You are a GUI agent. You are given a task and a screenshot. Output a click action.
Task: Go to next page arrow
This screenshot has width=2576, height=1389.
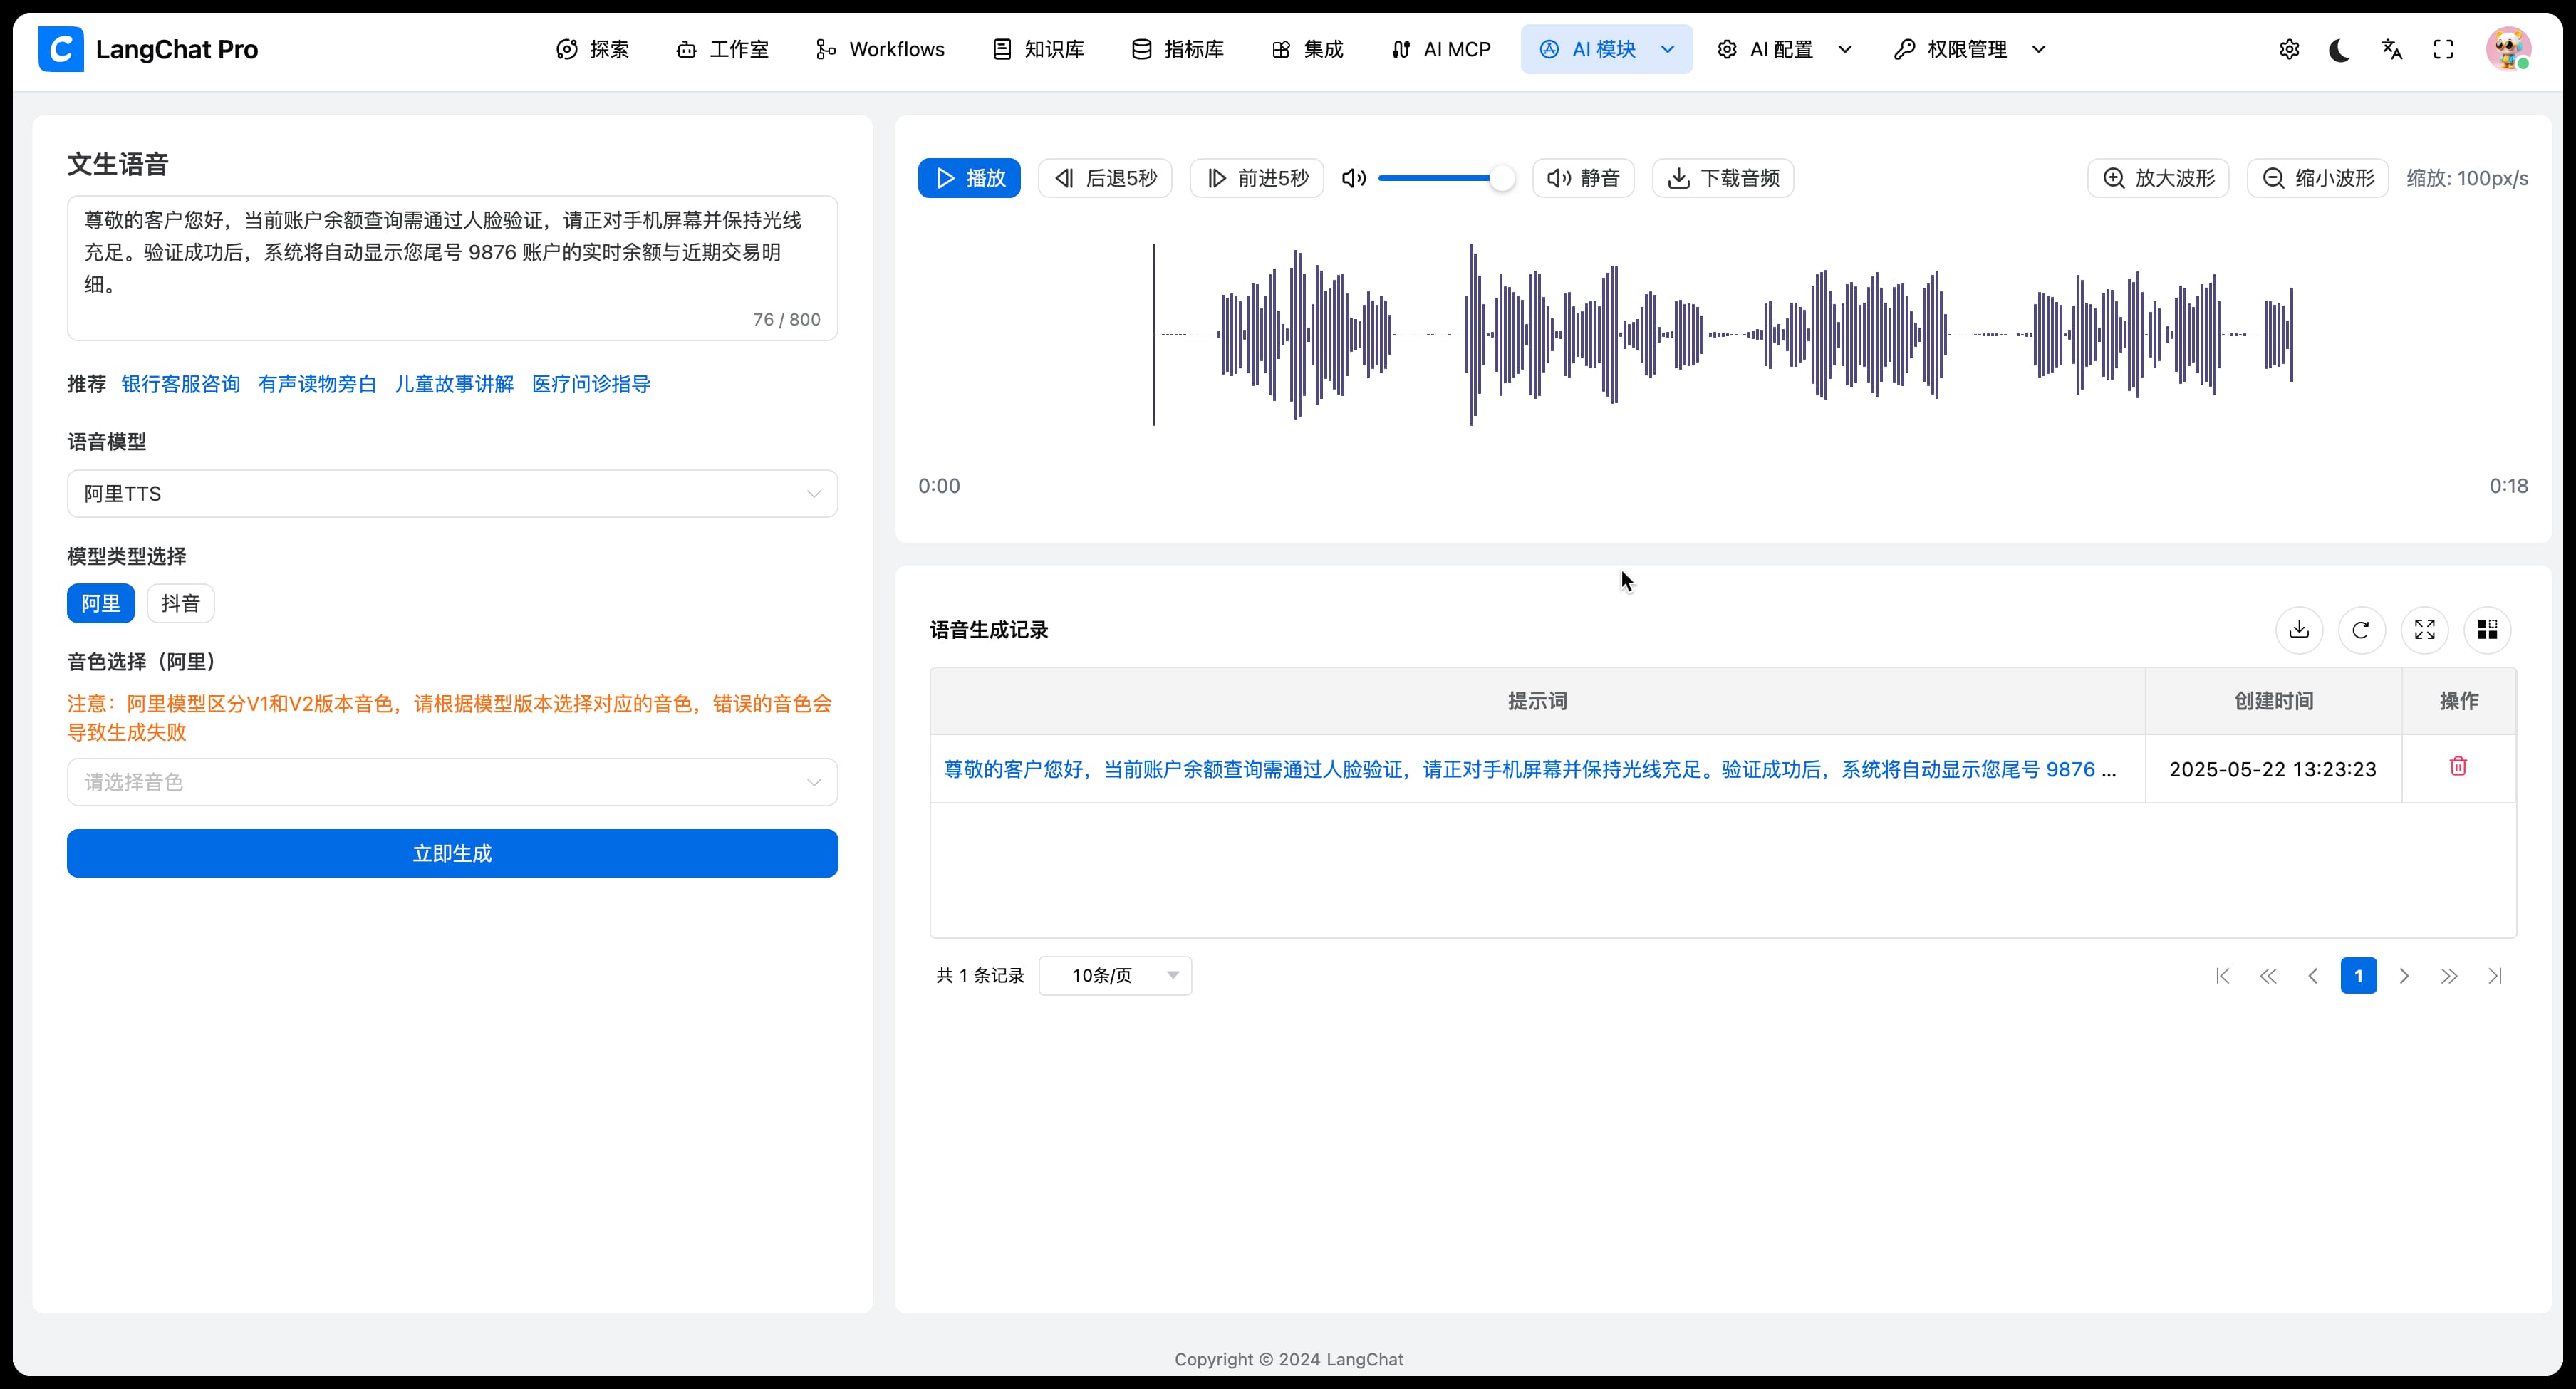[x=2404, y=976]
